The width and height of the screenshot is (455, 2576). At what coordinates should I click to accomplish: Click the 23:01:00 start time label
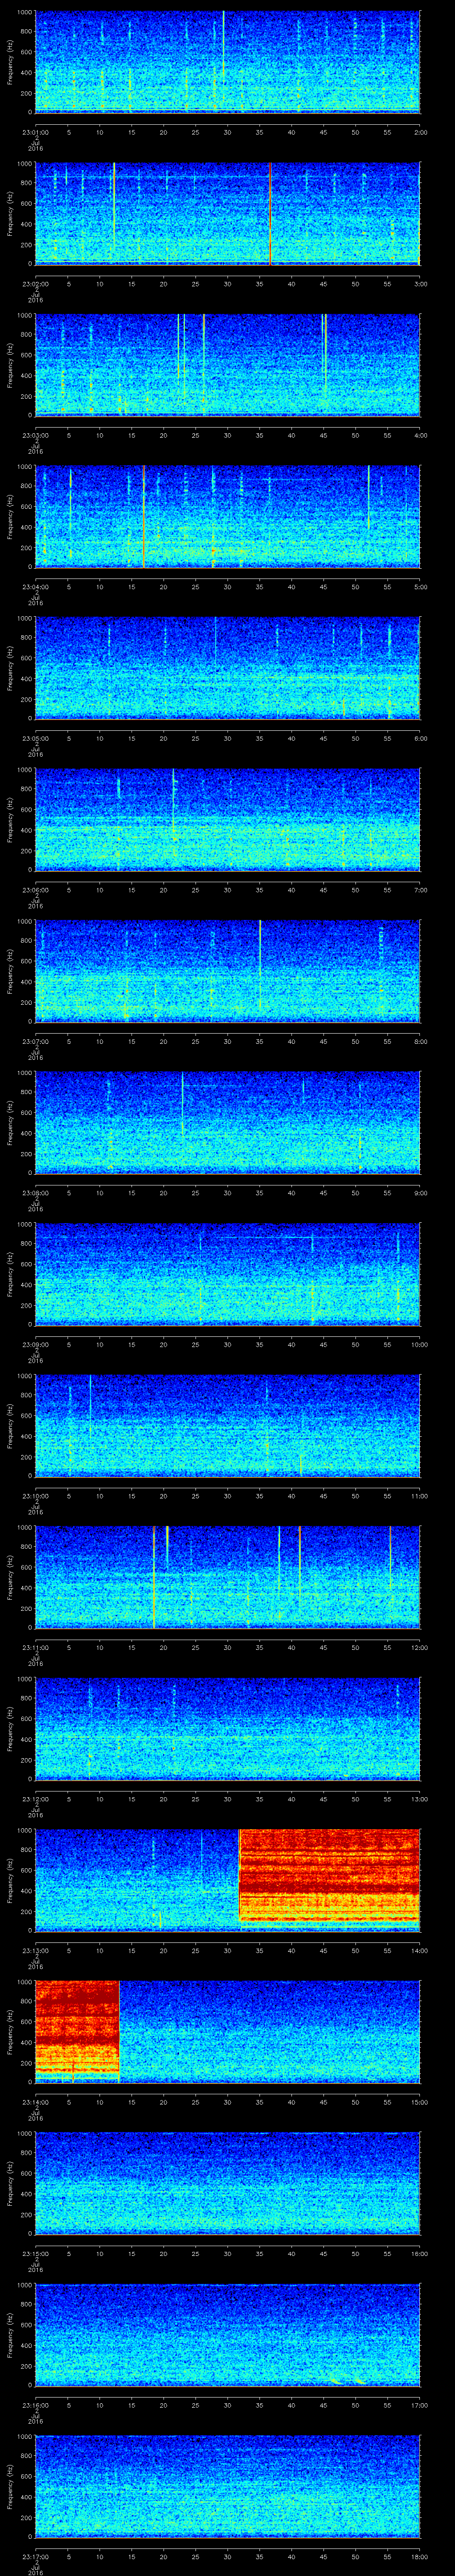(x=36, y=131)
